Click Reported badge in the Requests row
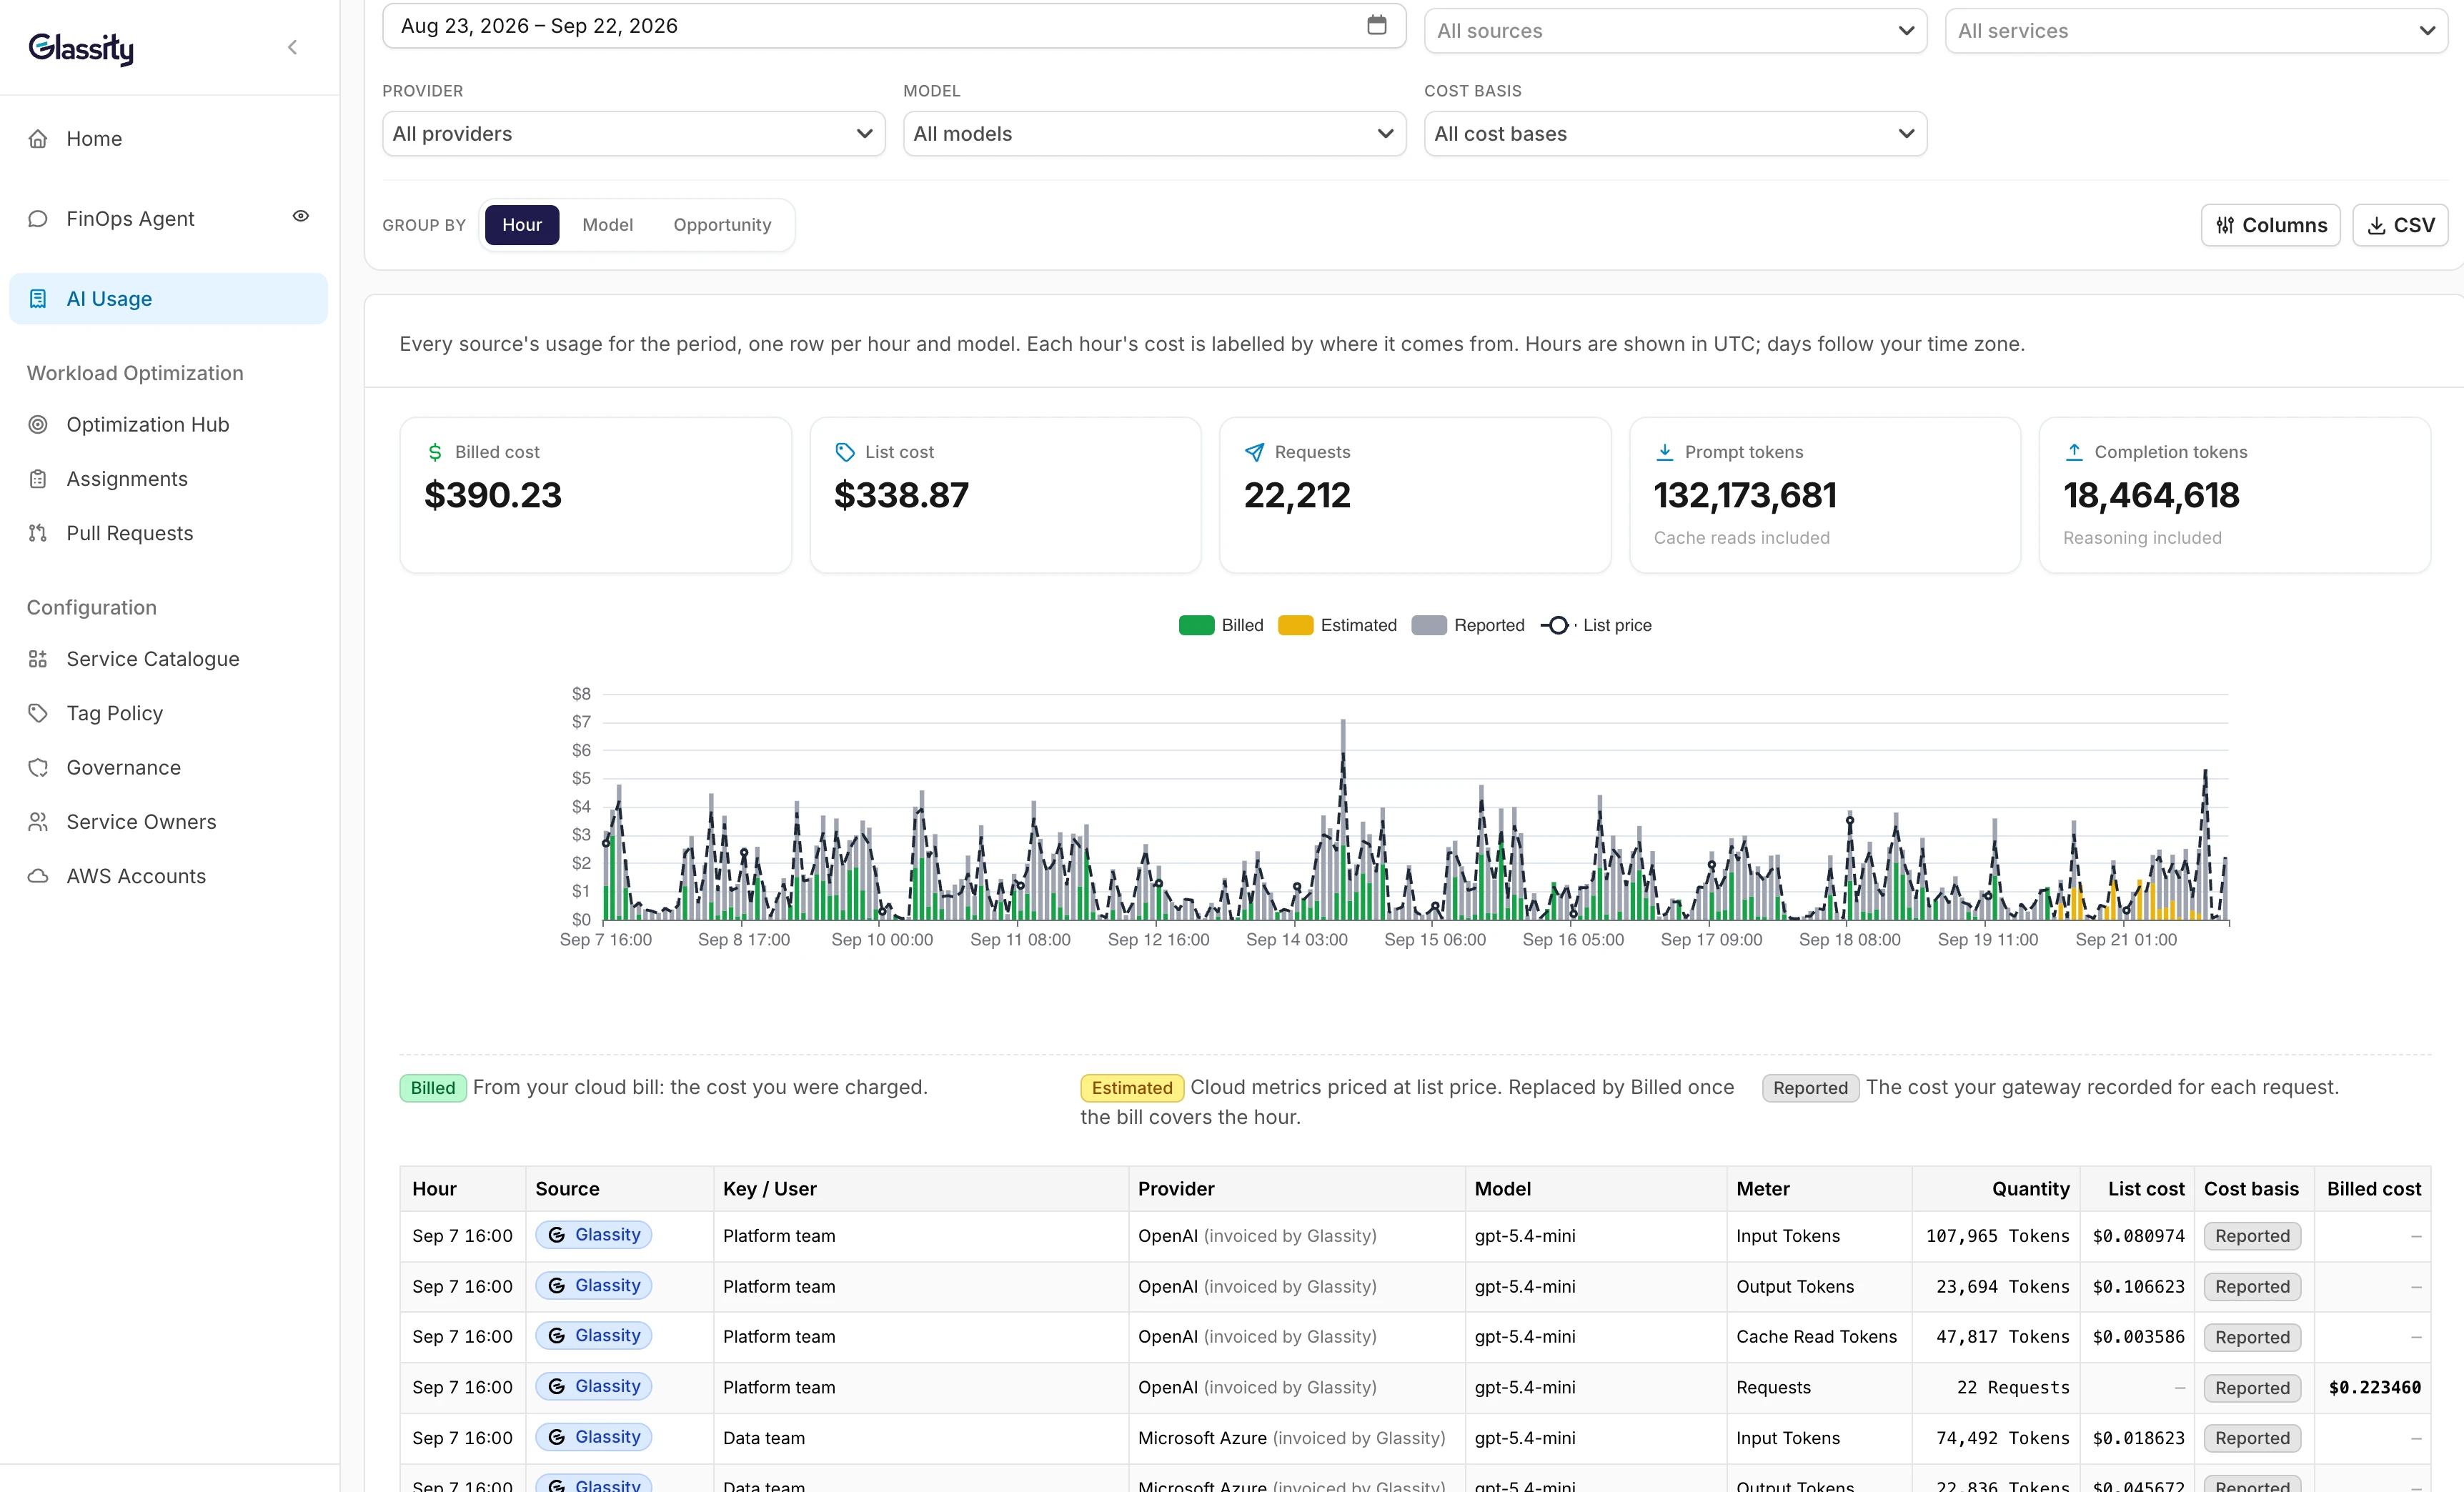The image size is (2464, 1492). tap(2252, 1388)
